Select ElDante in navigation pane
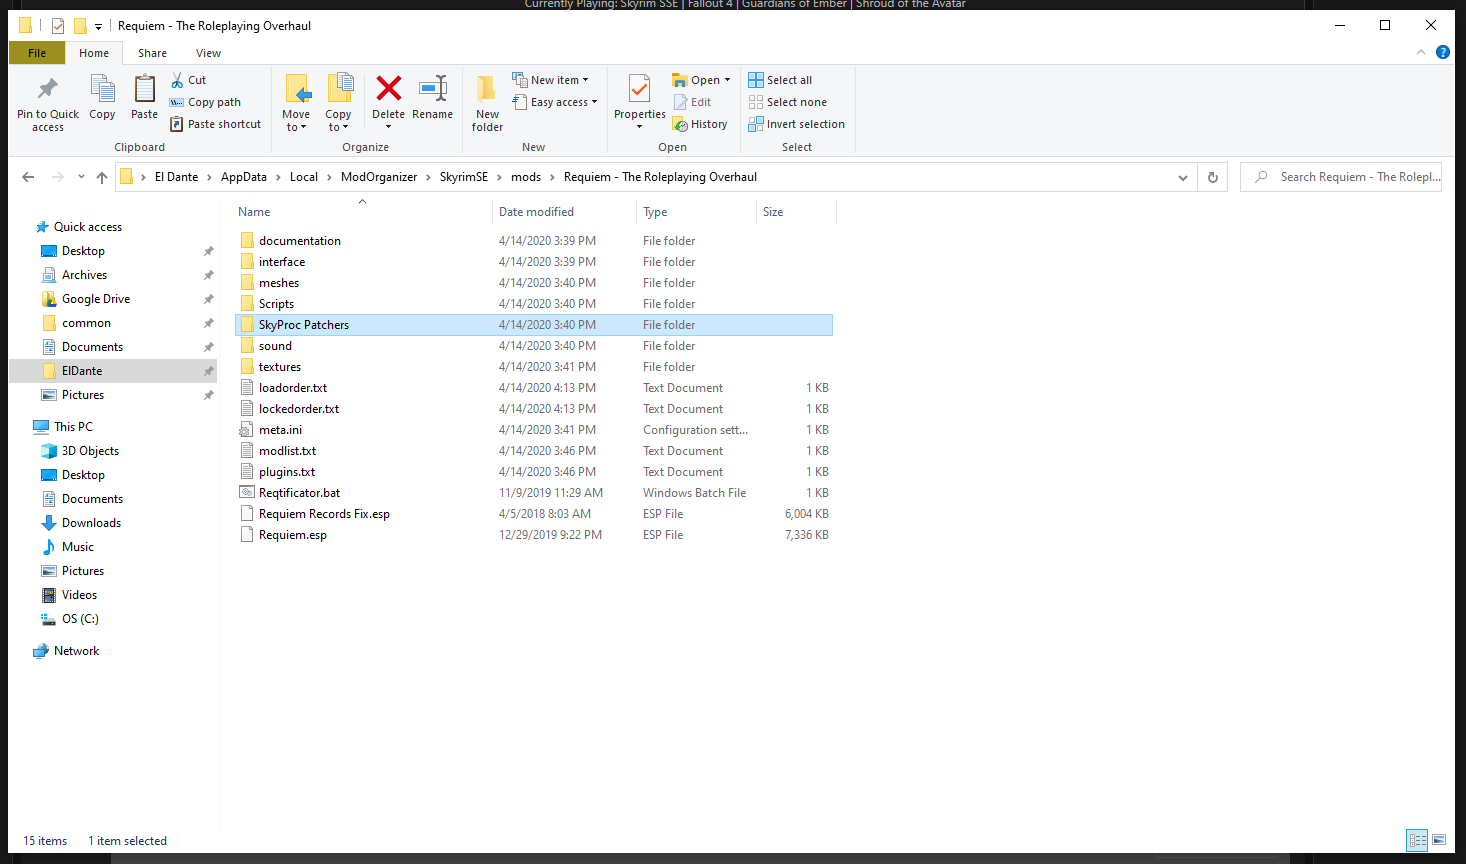 pos(113,371)
